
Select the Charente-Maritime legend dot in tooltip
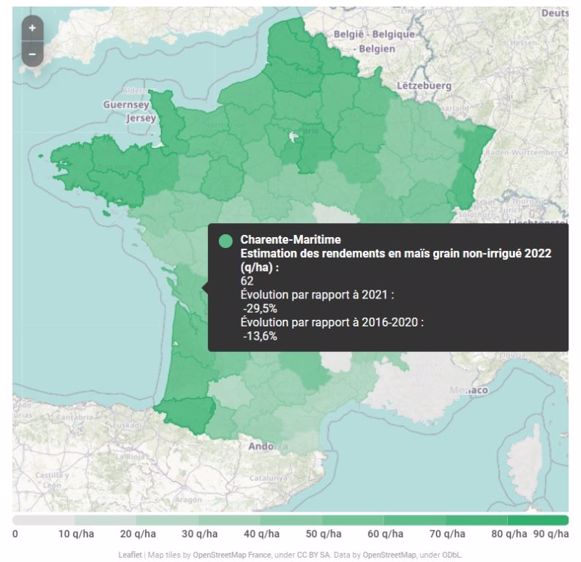(225, 241)
